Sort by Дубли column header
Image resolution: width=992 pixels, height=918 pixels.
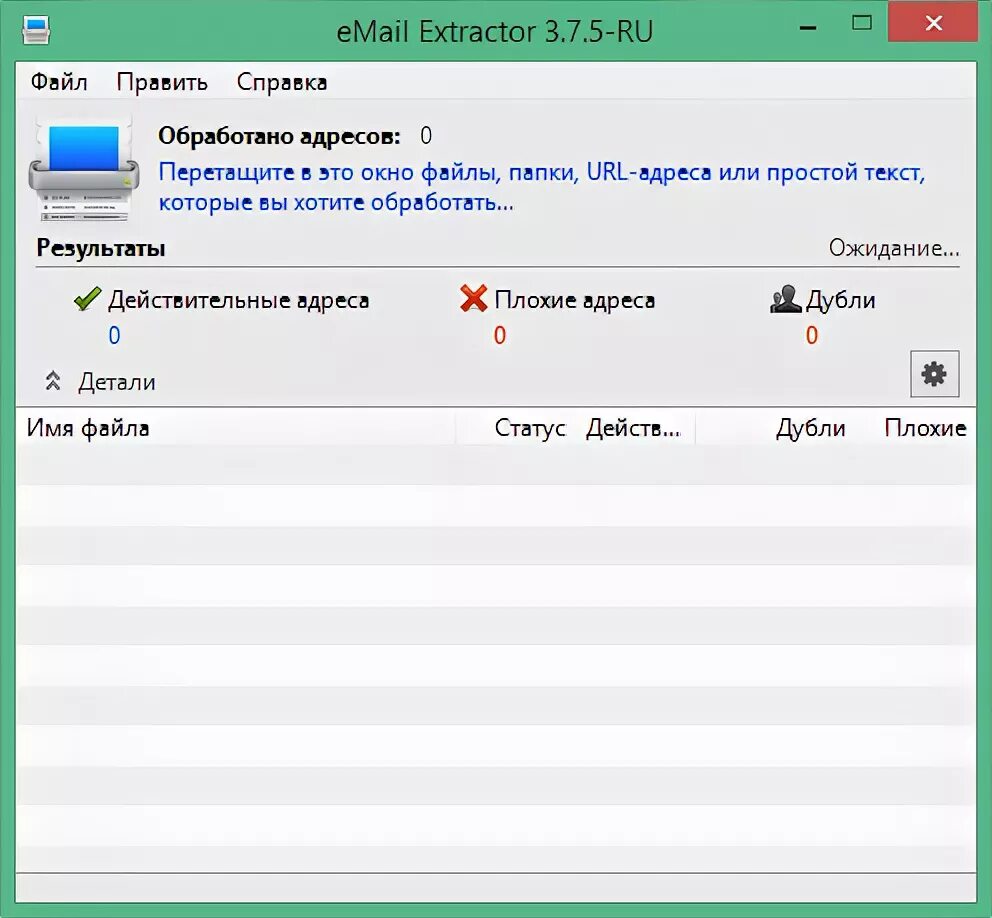[811, 428]
